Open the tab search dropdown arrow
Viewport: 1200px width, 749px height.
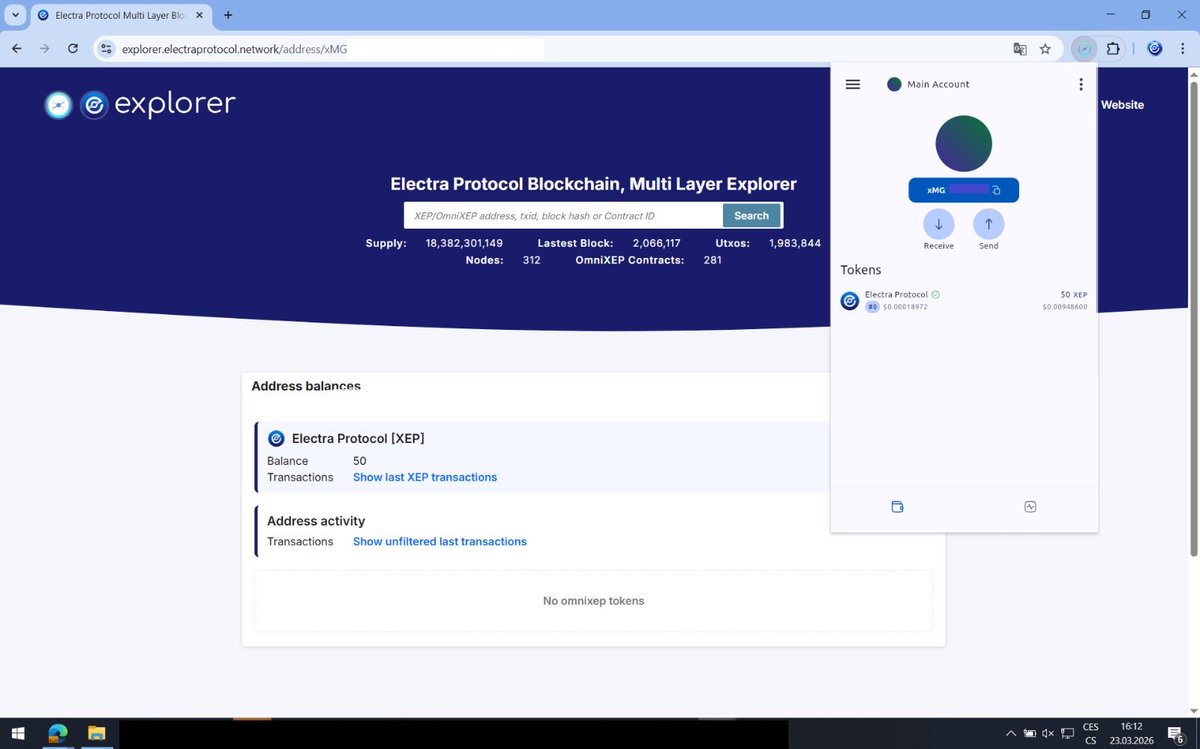(15, 15)
